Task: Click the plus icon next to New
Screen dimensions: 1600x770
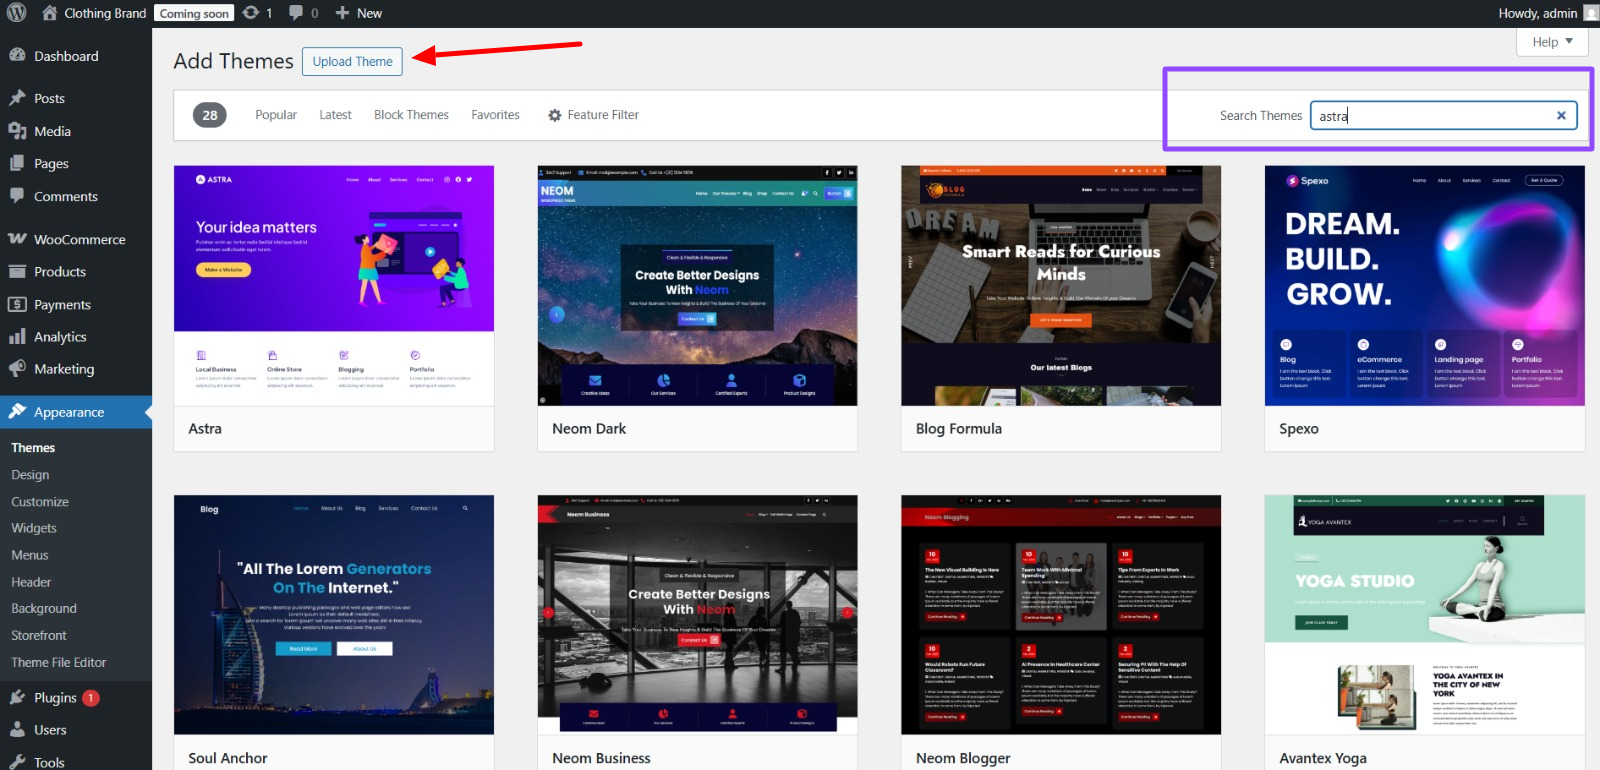Action: tap(342, 13)
